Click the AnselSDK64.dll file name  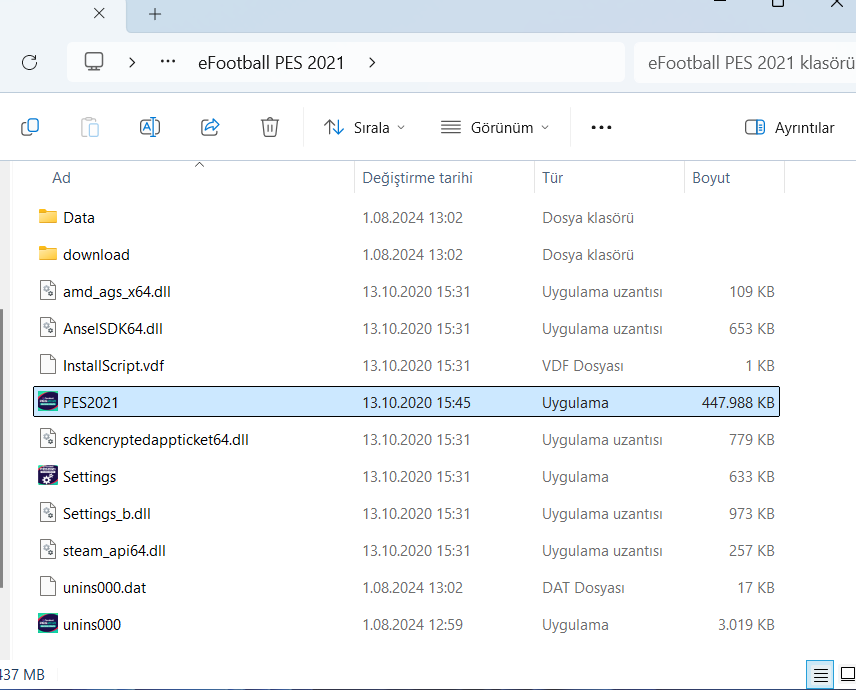112,329
